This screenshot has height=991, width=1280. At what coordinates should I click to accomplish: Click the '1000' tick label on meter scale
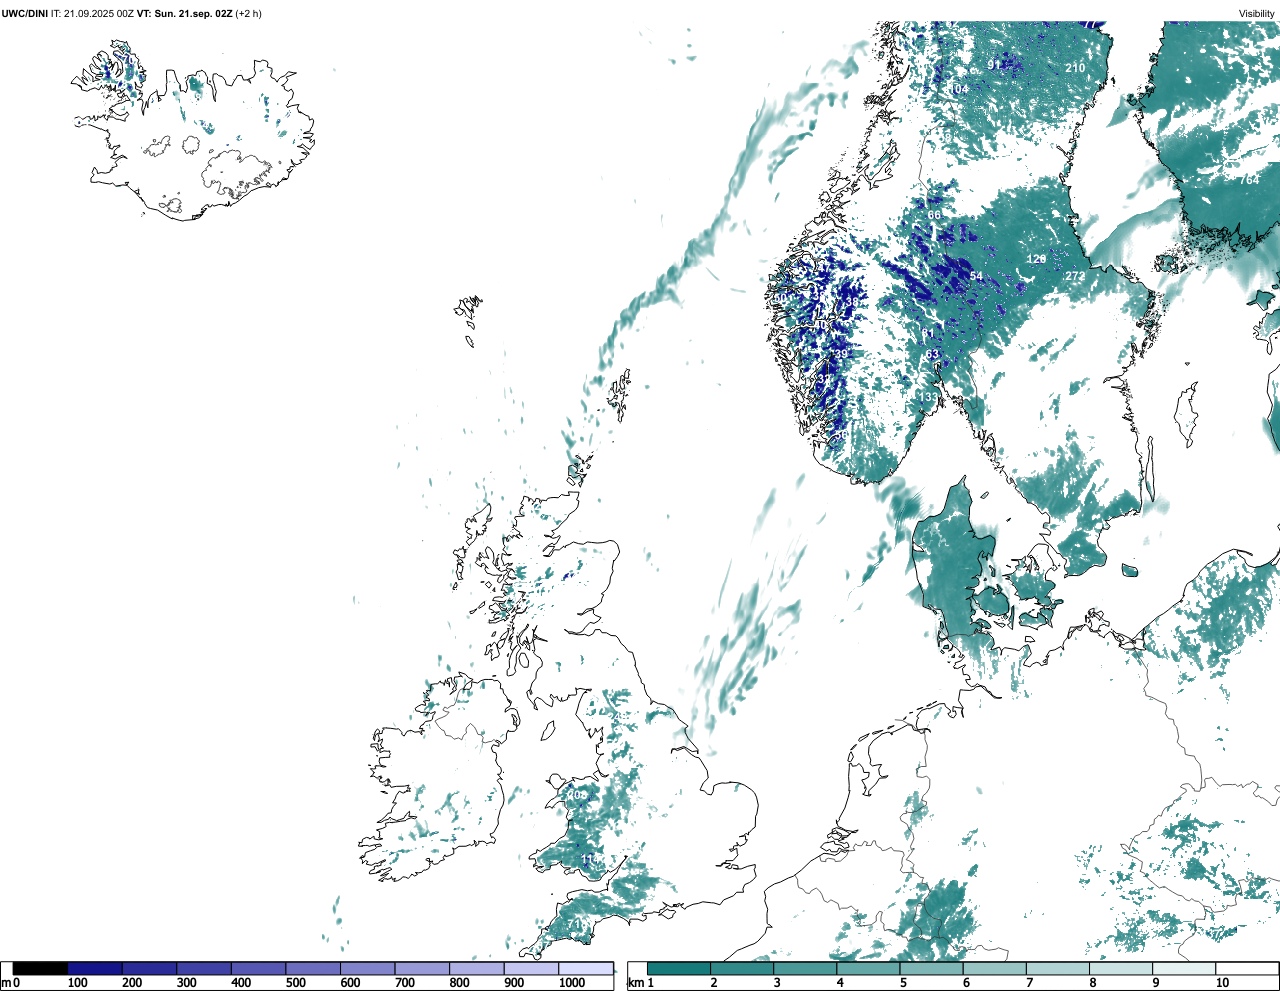tap(572, 983)
